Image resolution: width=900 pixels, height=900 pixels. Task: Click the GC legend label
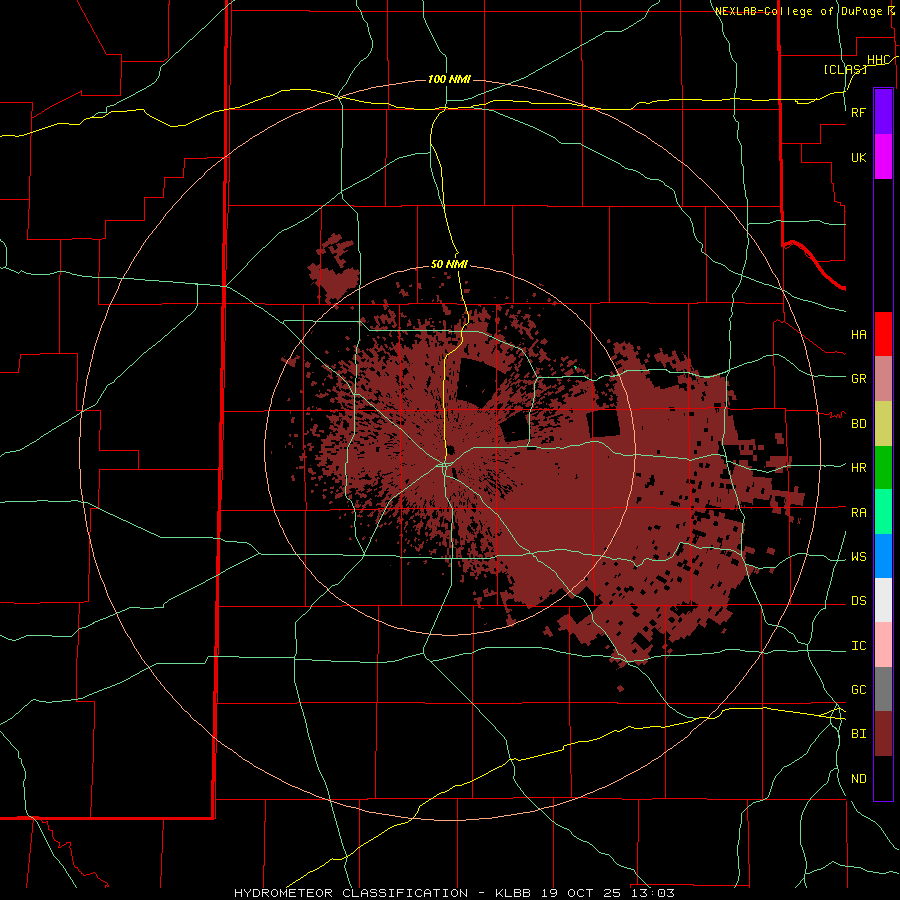coord(858,690)
